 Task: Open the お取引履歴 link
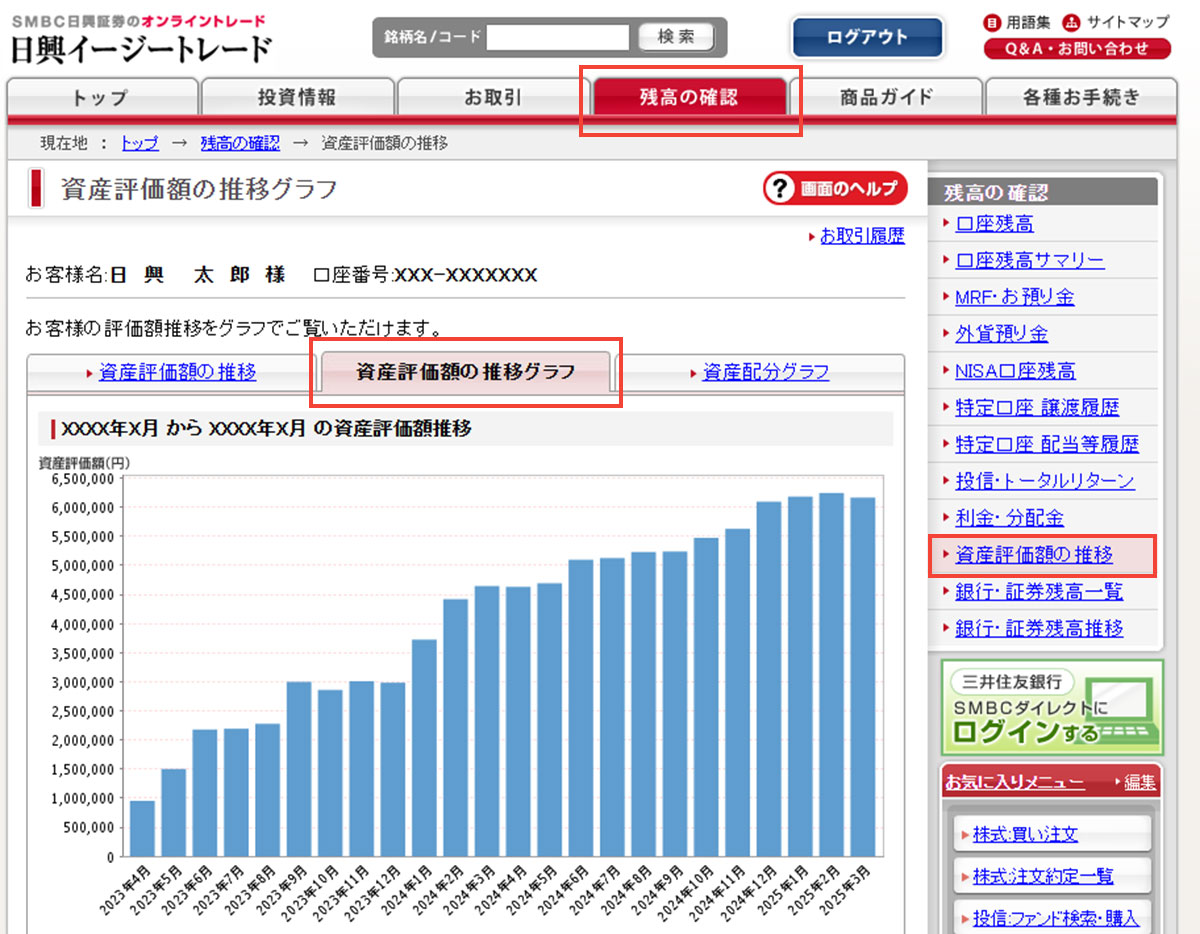click(x=862, y=236)
